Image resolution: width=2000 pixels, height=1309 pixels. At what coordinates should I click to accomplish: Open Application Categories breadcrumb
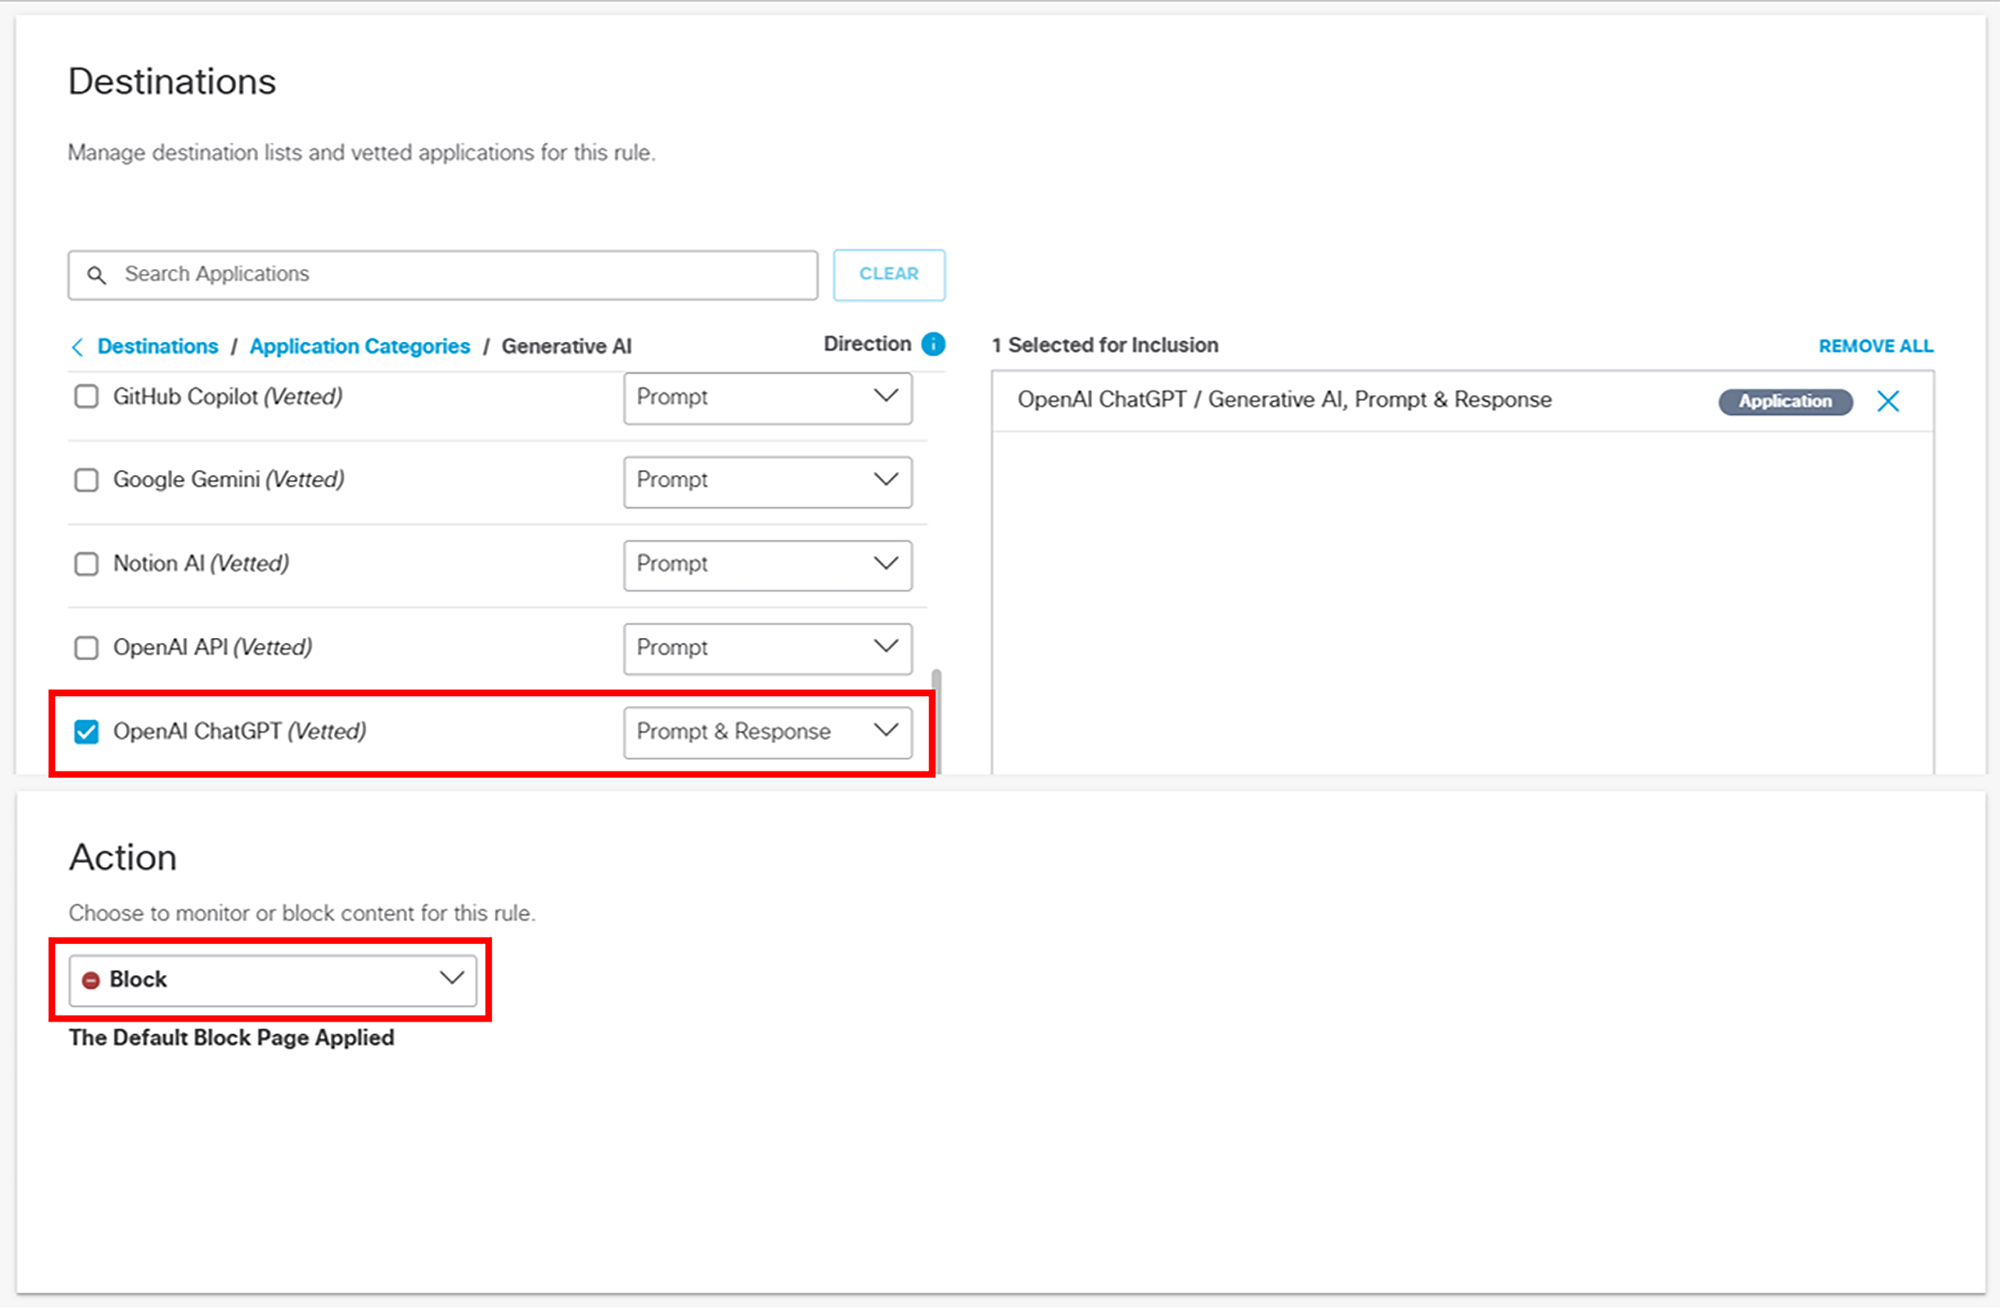[x=359, y=346]
